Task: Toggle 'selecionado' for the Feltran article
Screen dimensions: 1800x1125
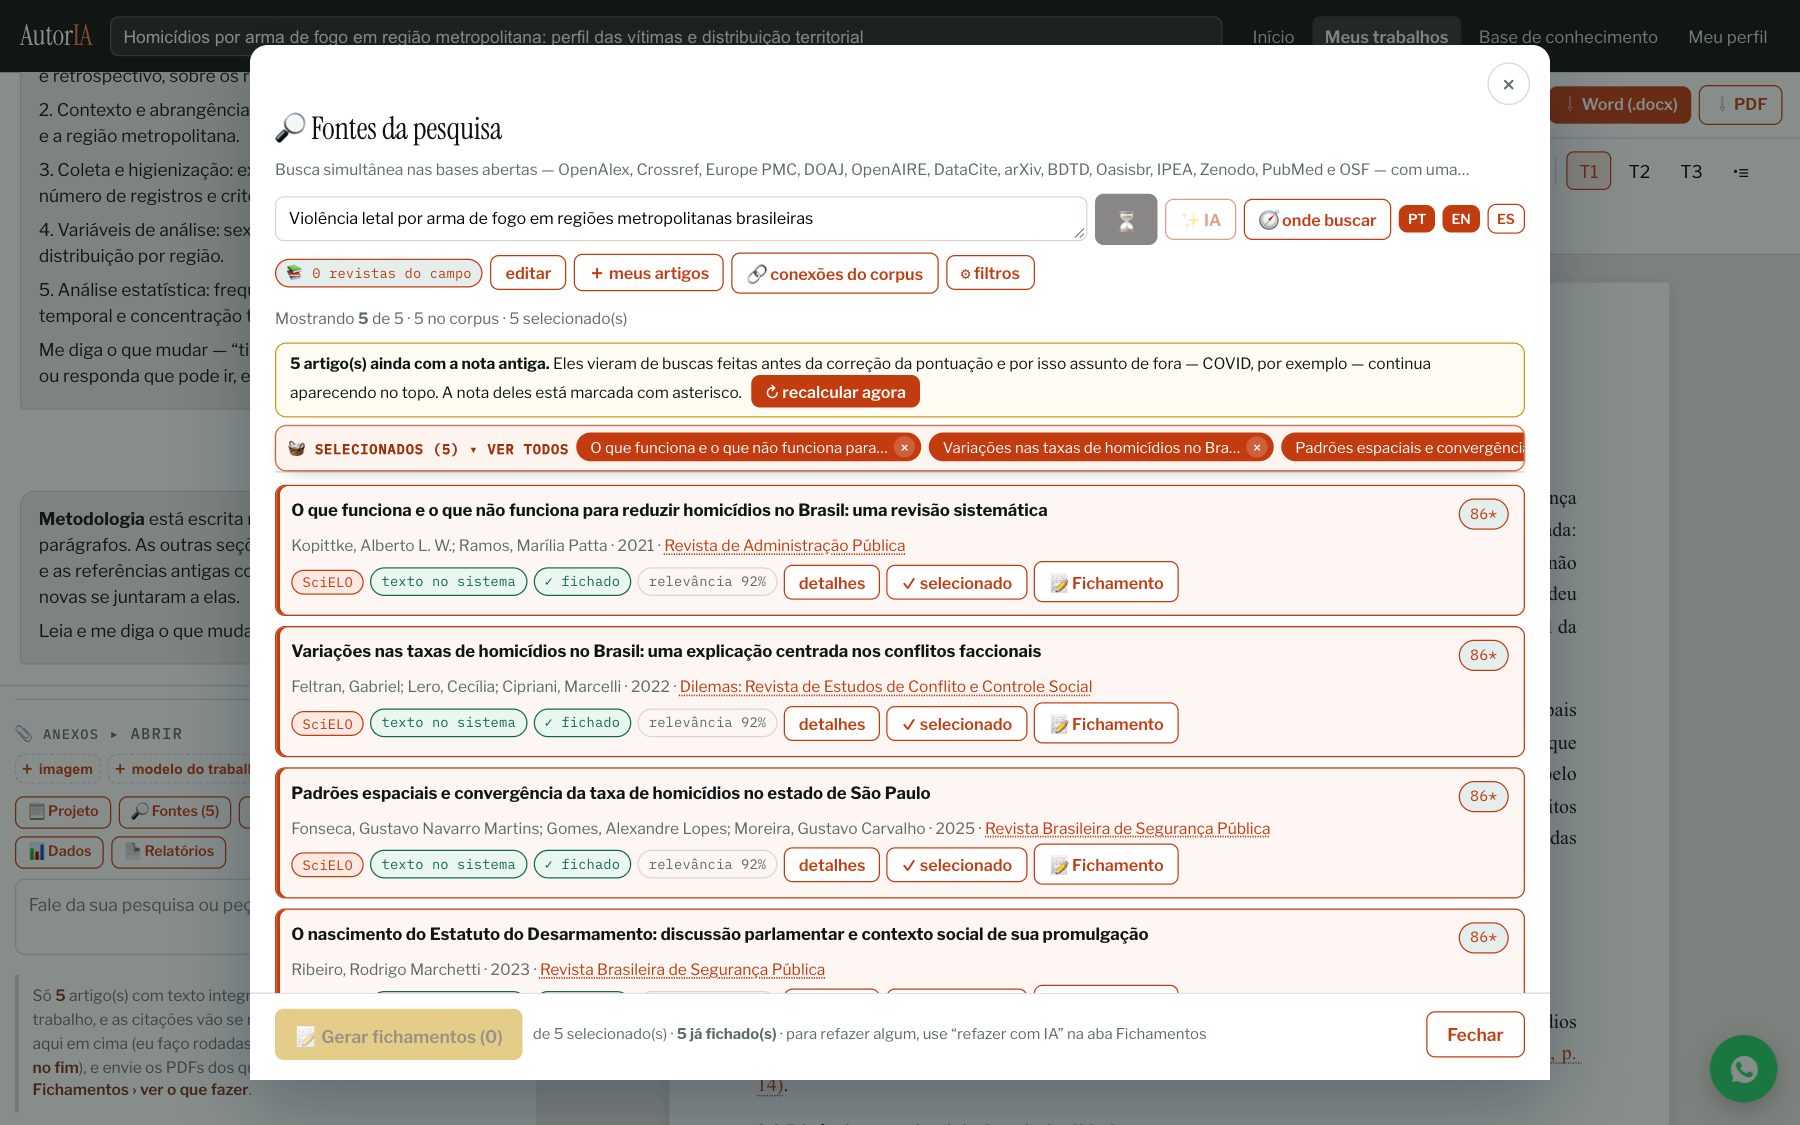Action: click(x=957, y=724)
